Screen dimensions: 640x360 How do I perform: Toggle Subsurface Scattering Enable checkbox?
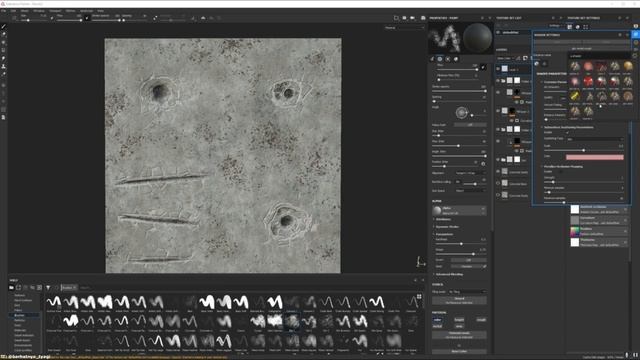pyautogui.click(x=567, y=132)
